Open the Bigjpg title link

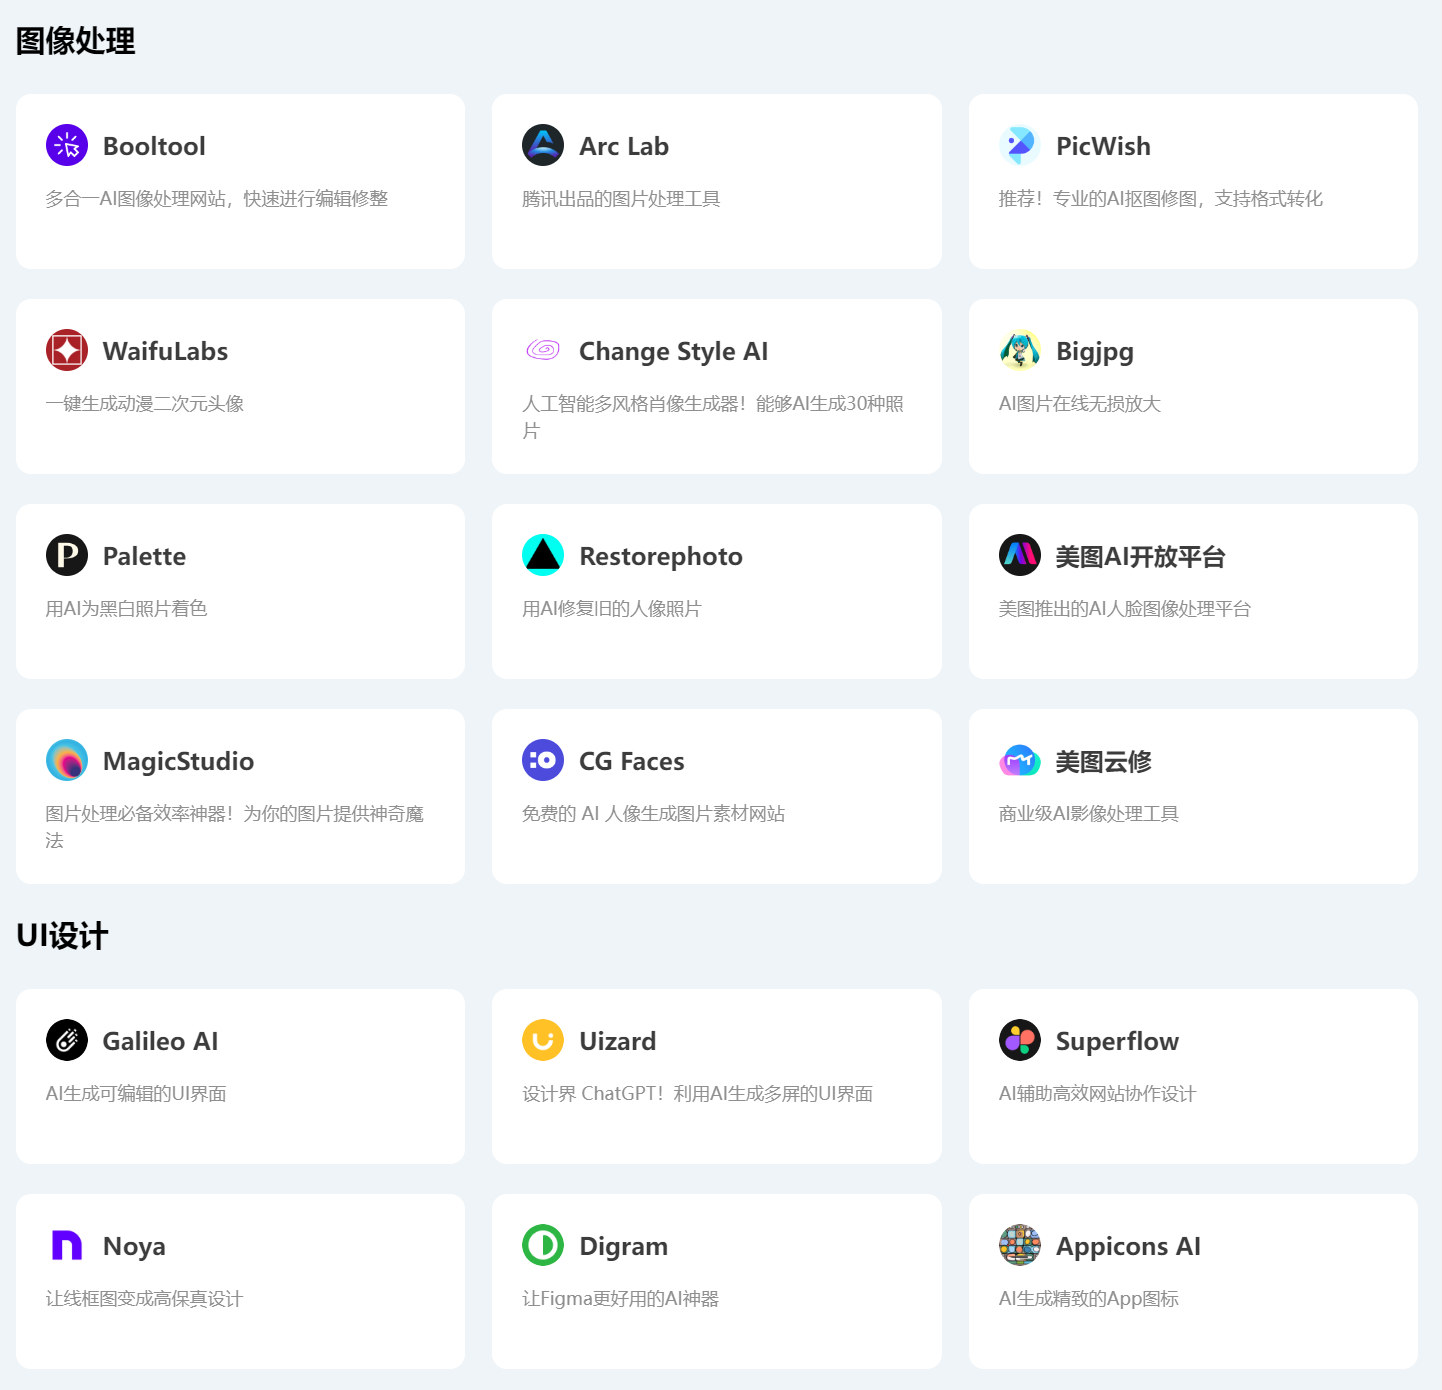coord(1095,352)
